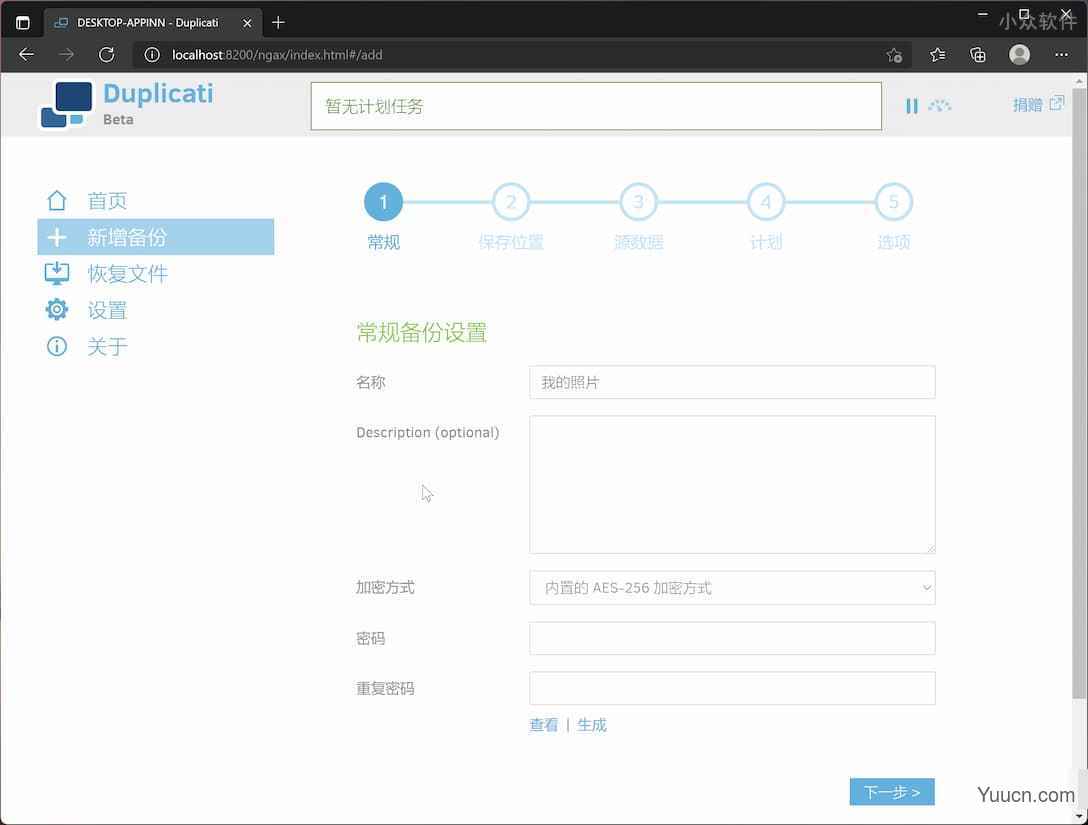
Task: Open the tab actions menu icon
Action: [22, 23]
